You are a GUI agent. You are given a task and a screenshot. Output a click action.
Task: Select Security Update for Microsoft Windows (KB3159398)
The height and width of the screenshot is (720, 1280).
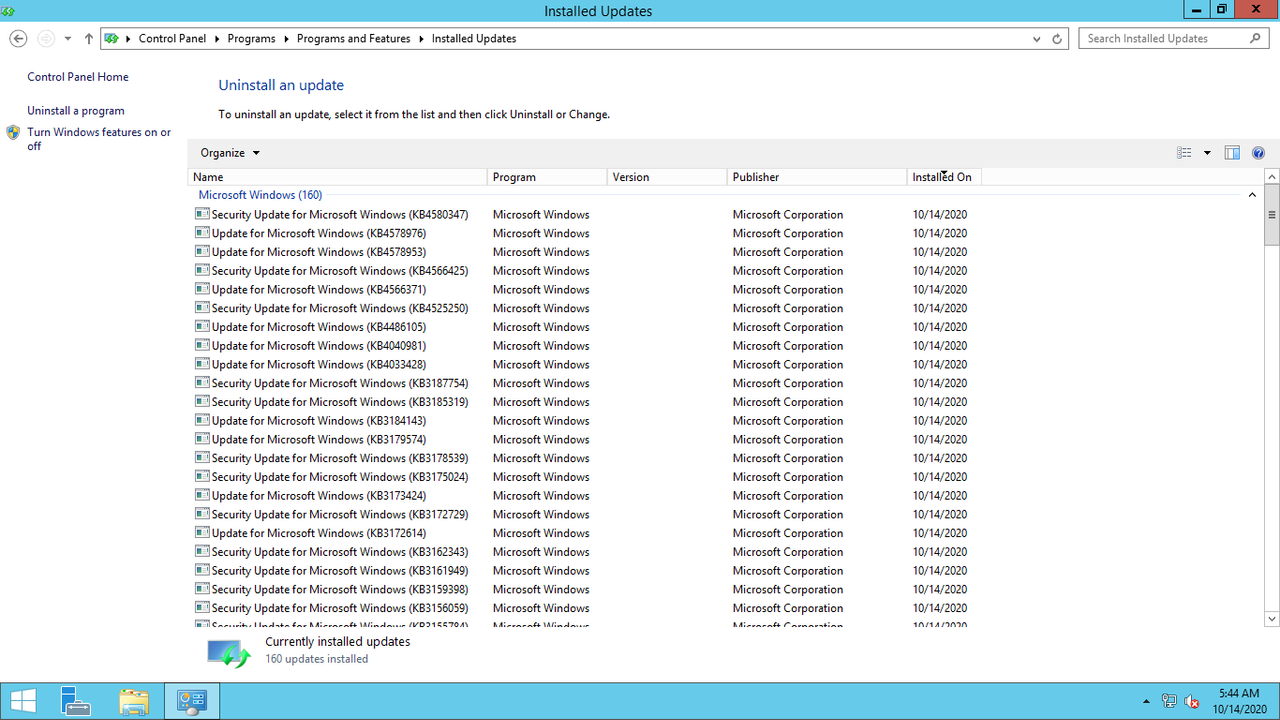point(340,589)
